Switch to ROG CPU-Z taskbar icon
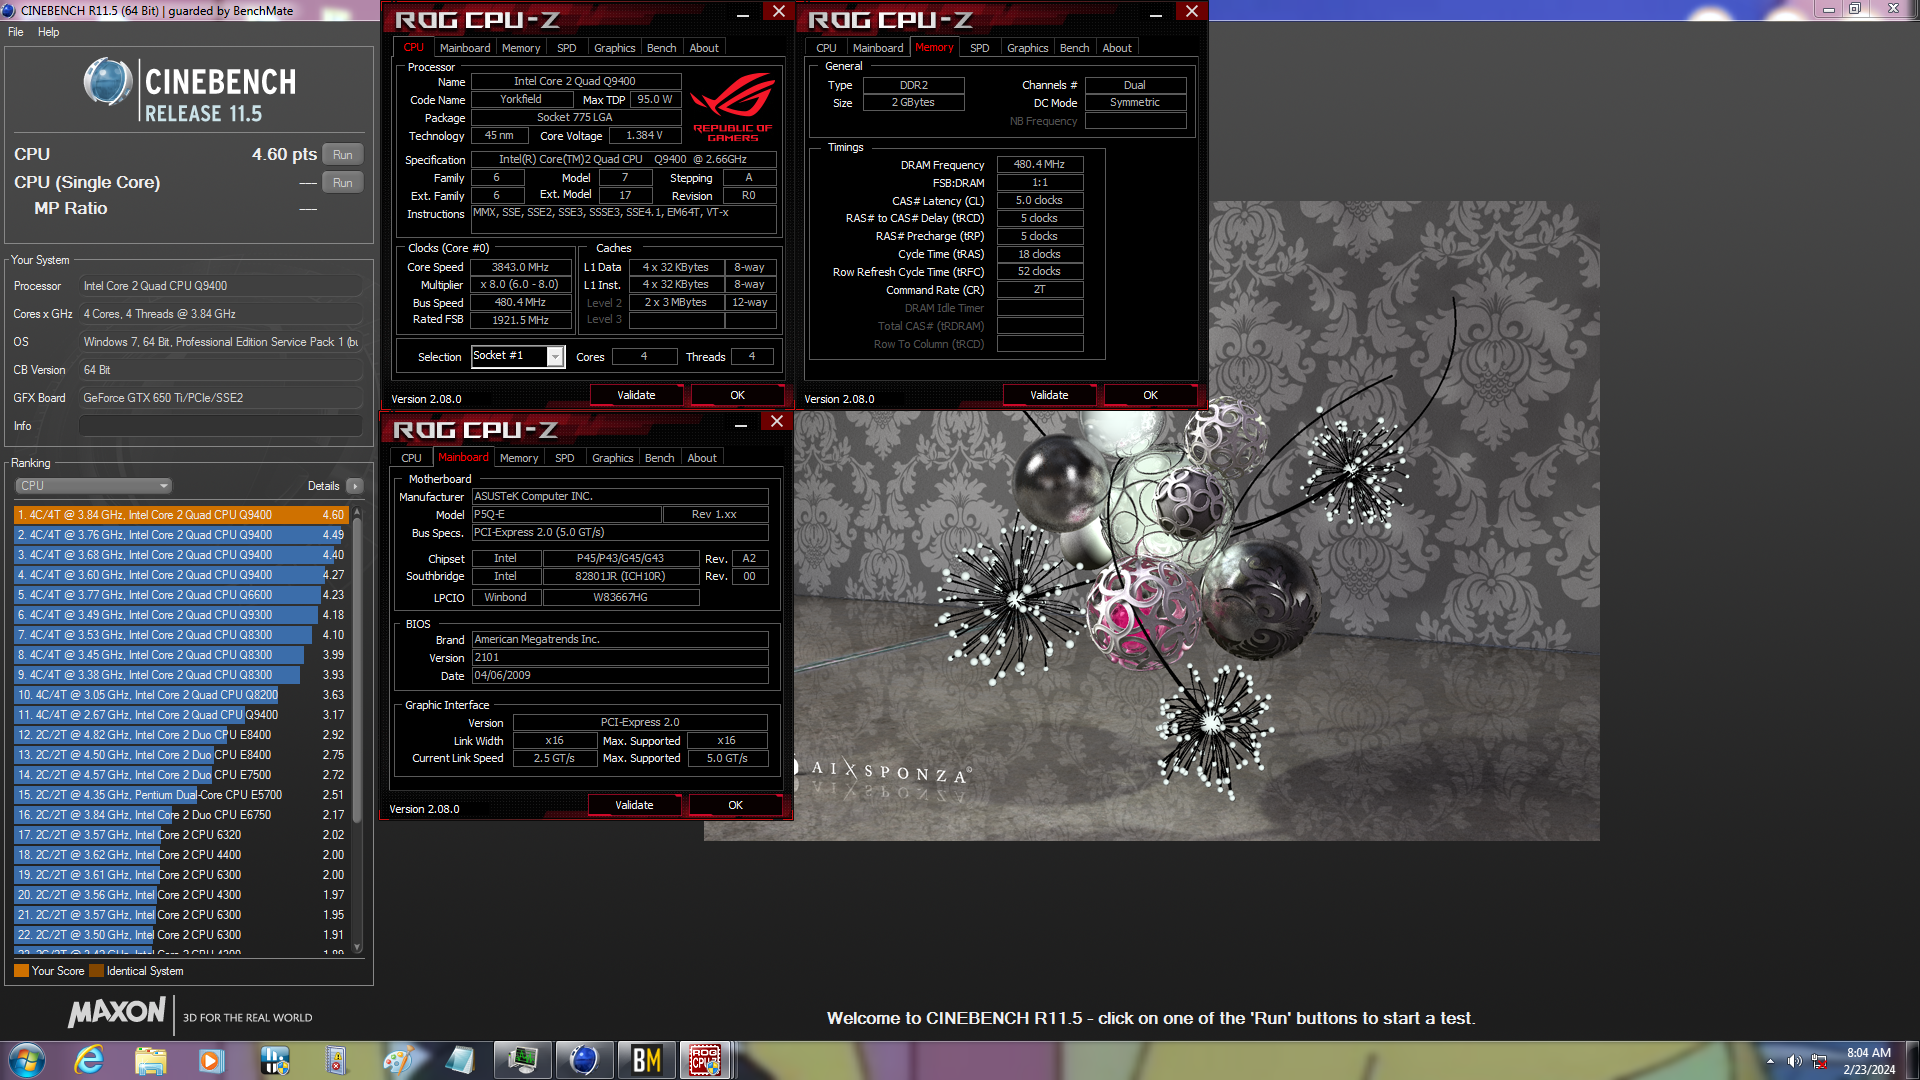Viewport: 1920px width, 1080px height. [706, 1059]
